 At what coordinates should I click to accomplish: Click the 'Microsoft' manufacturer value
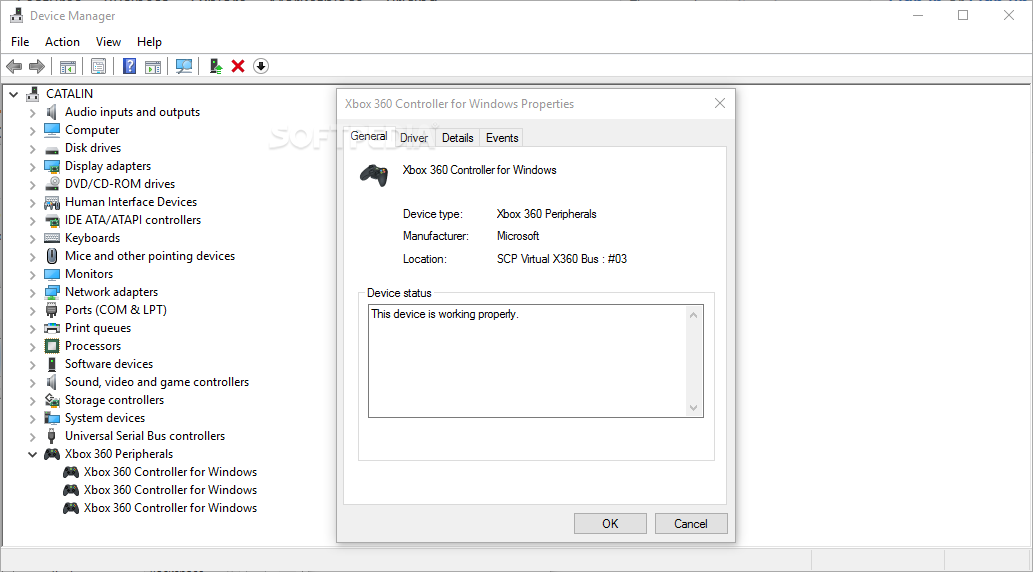(x=518, y=236)
